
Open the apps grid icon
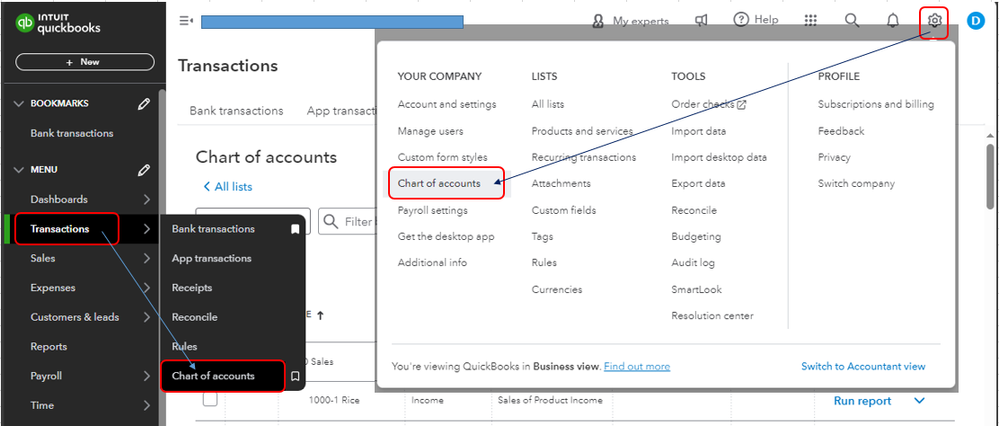coord(810,20)
